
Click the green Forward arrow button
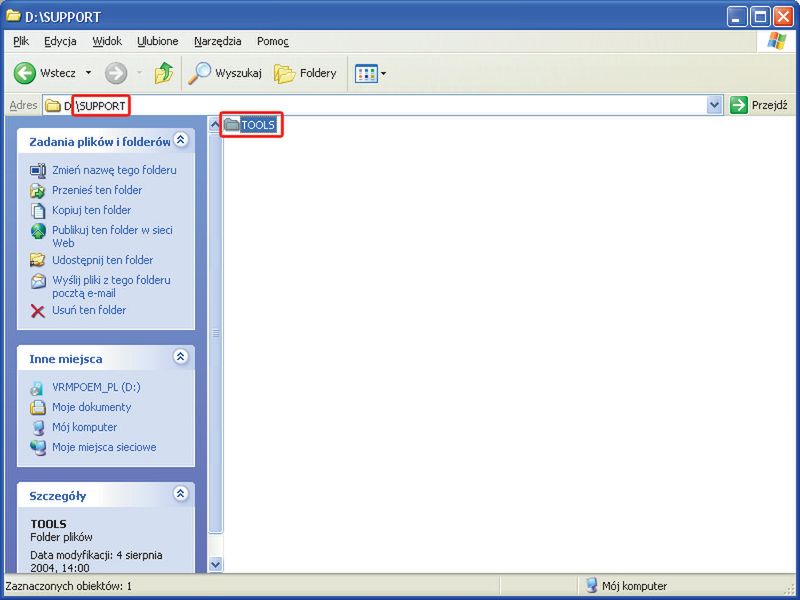click(x=116, y=73)
